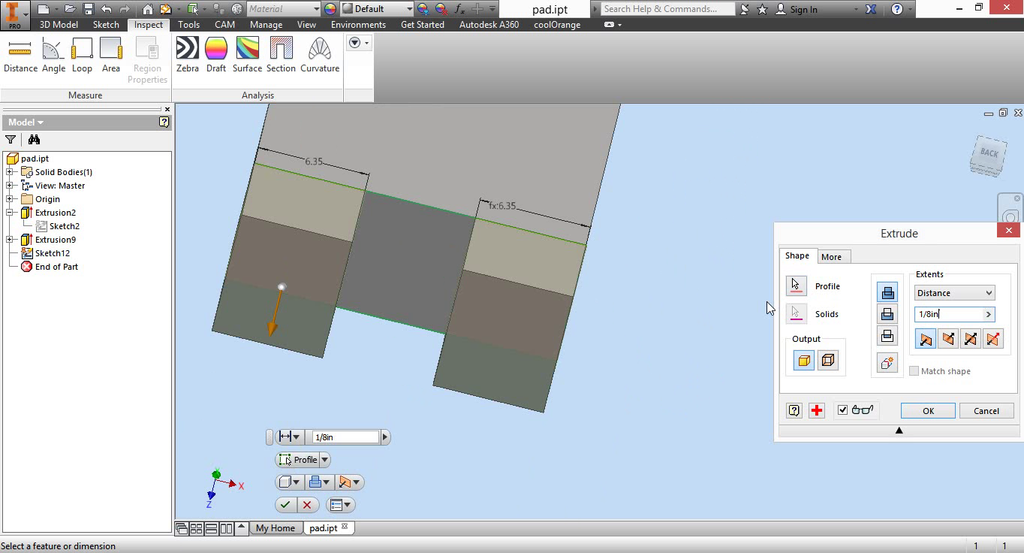Open the appearance color wheel selector

(x=330, y=9)
